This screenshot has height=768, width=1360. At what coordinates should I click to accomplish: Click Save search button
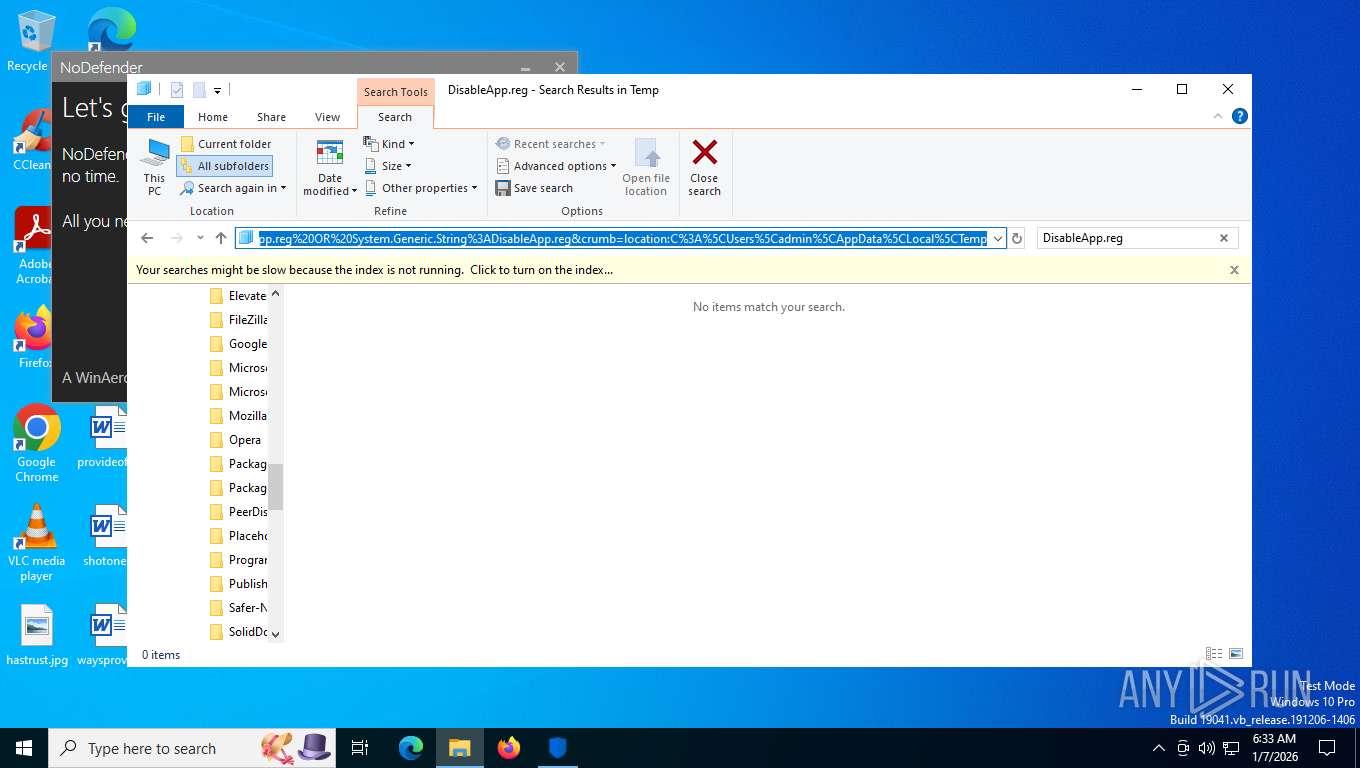(534, 188)
